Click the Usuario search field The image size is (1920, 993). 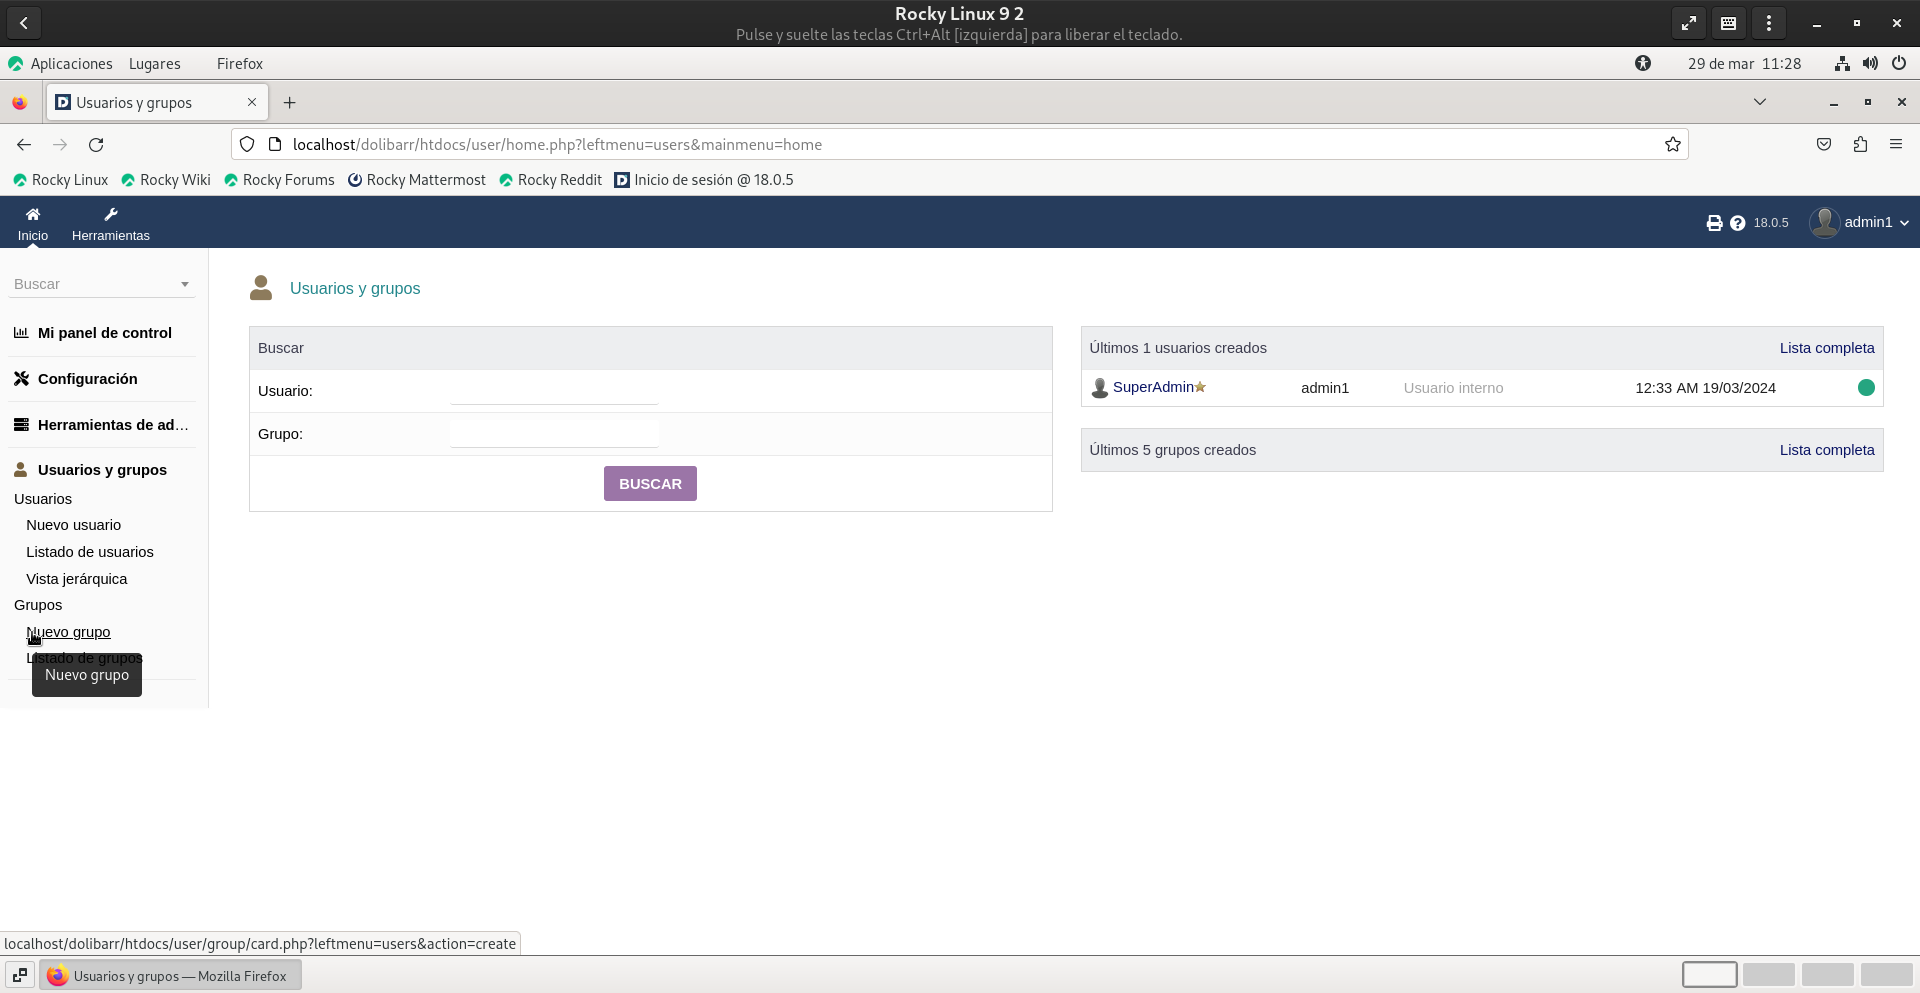pyautogui.click(x=554, y=391)
